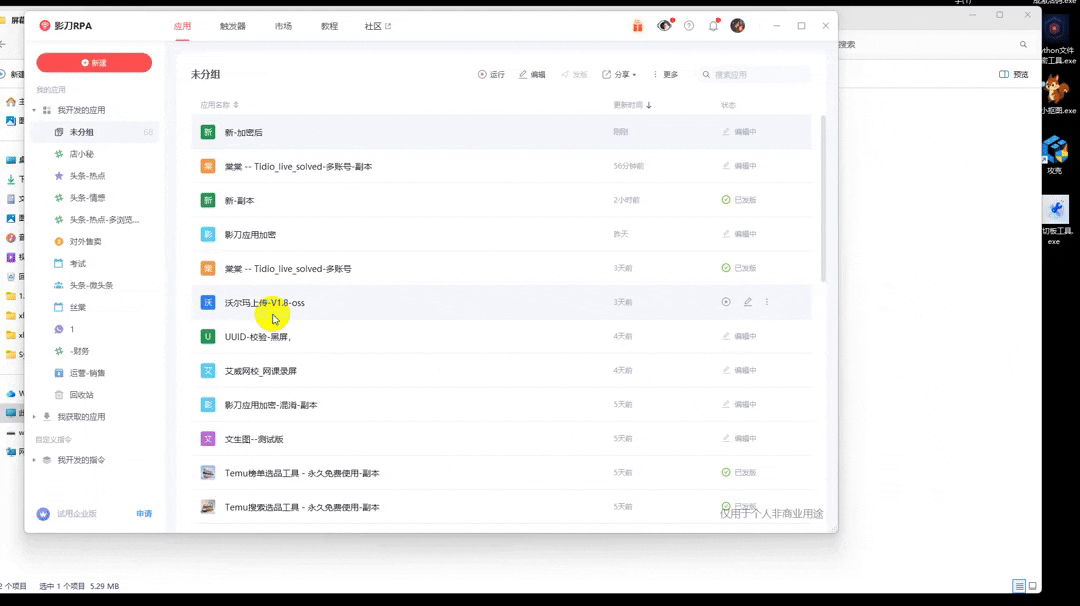Run the 沃尔玛上传-V1.8-oss app via play icon

pos(726,302)
